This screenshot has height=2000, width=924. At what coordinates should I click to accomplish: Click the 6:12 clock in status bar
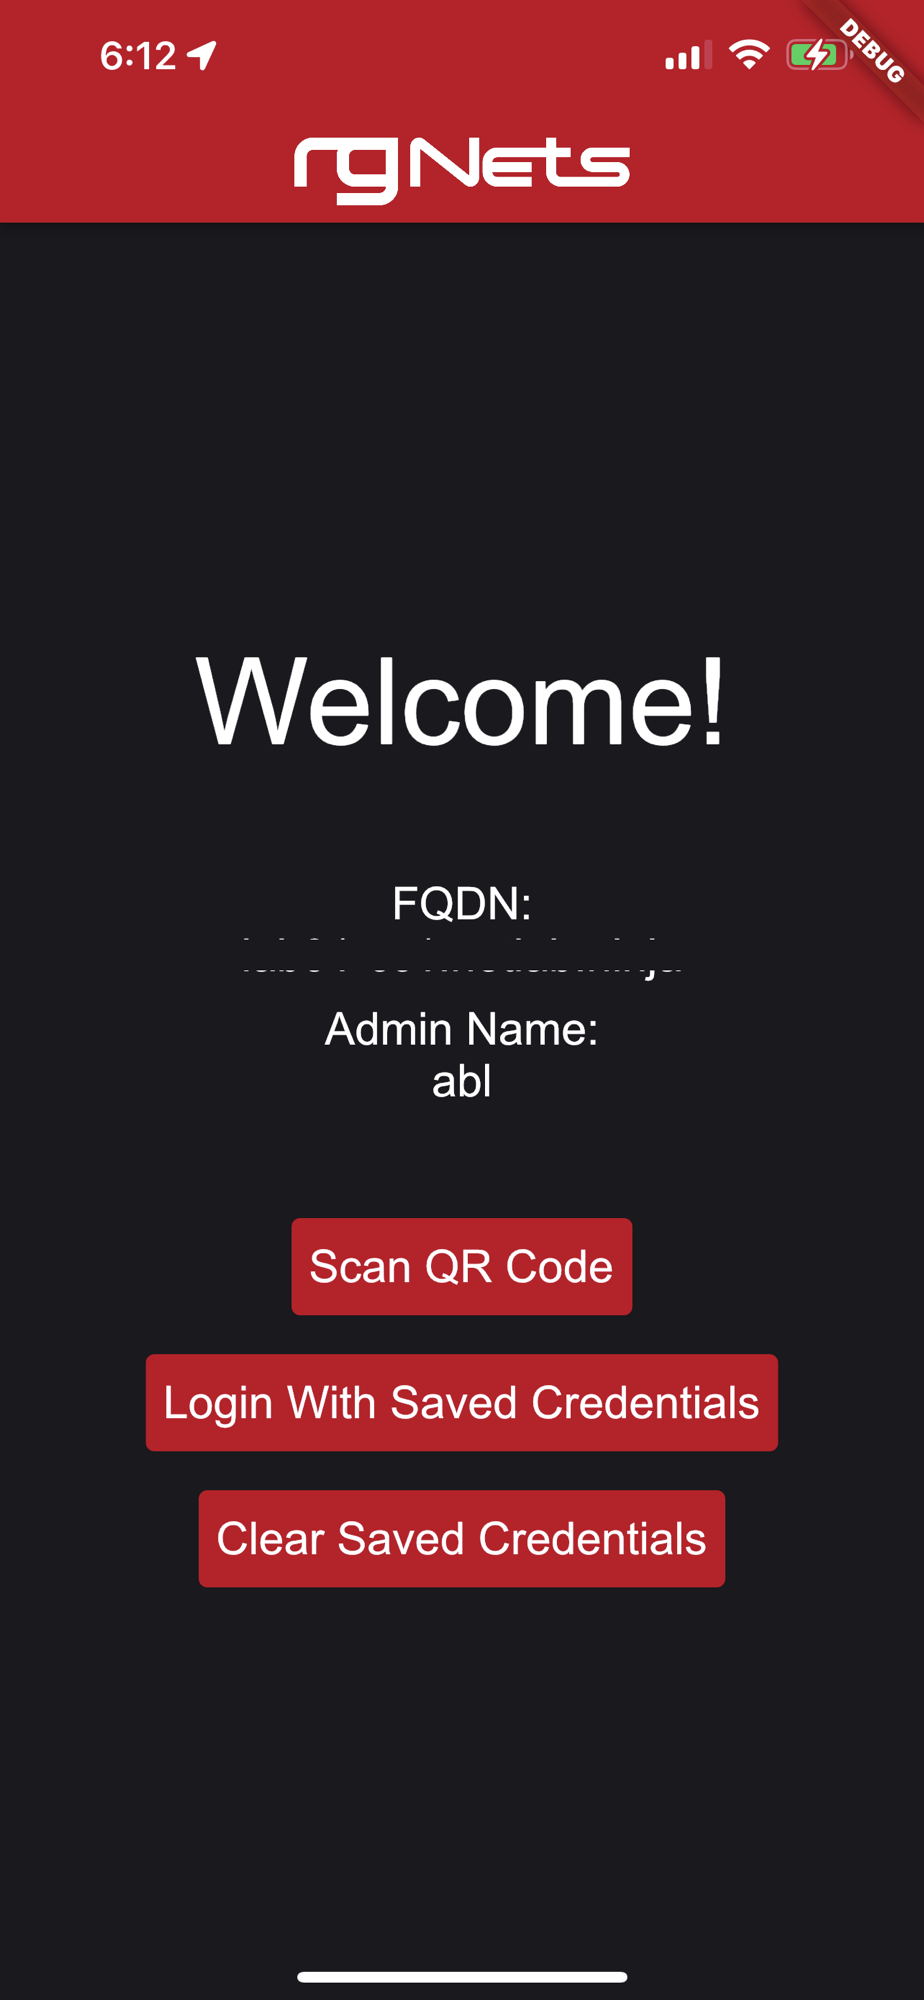click(138, 56)
